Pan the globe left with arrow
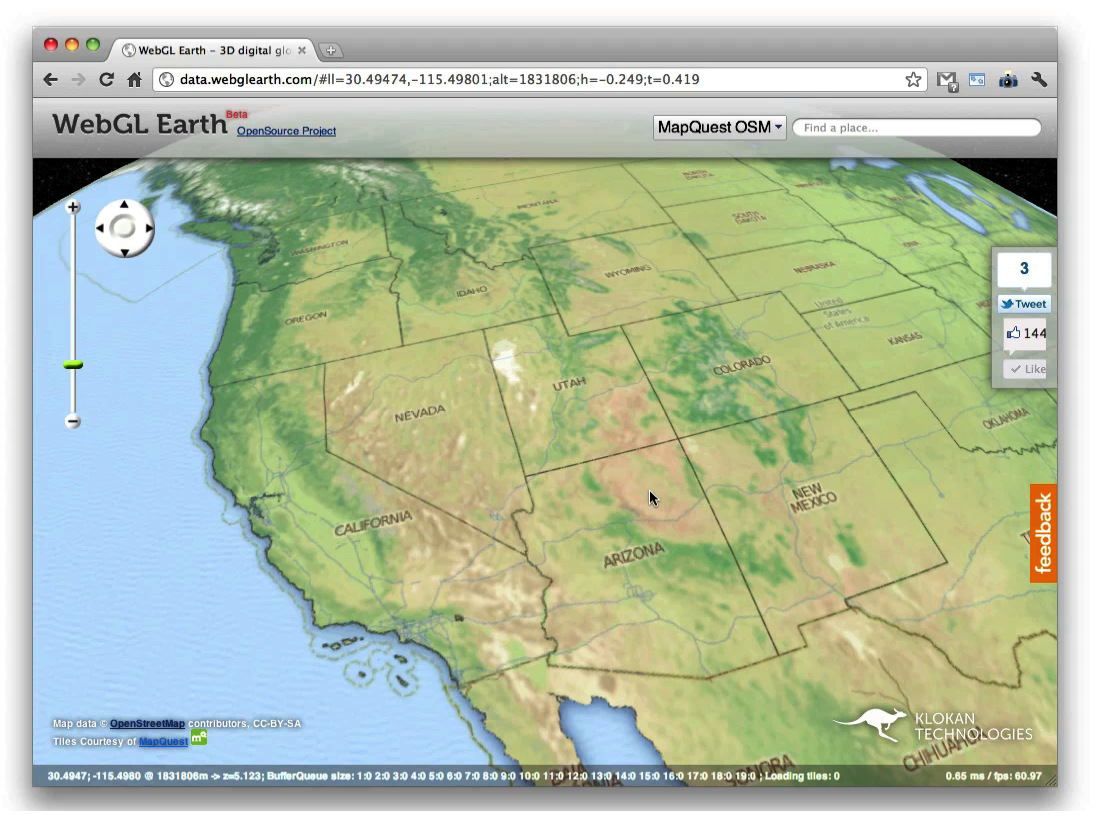Image resolution: width=1104 pixels, height=823 pixels. click(100, 228)
